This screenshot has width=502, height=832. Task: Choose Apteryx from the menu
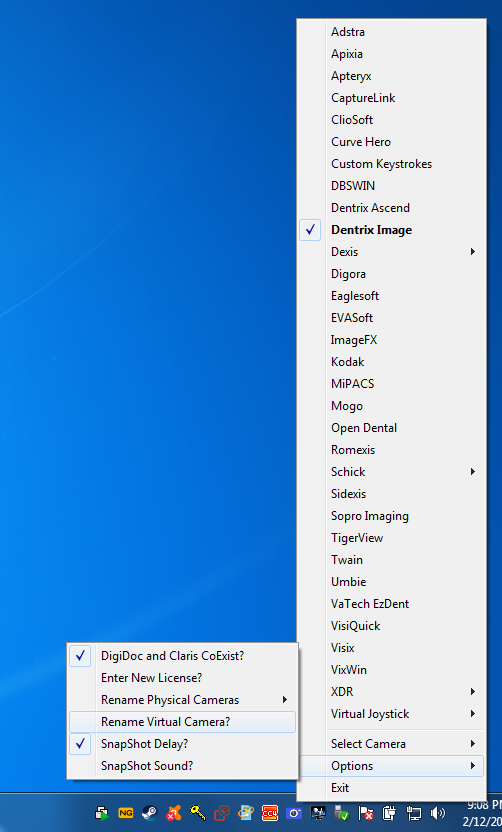(x=392, y=76)
